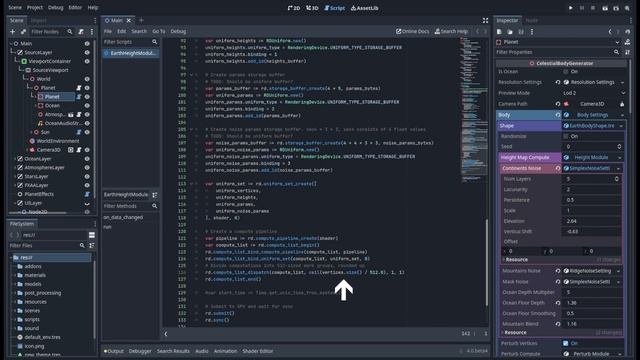Open Resolution Settings resource dropdown arrow

(x=622, y=82)
